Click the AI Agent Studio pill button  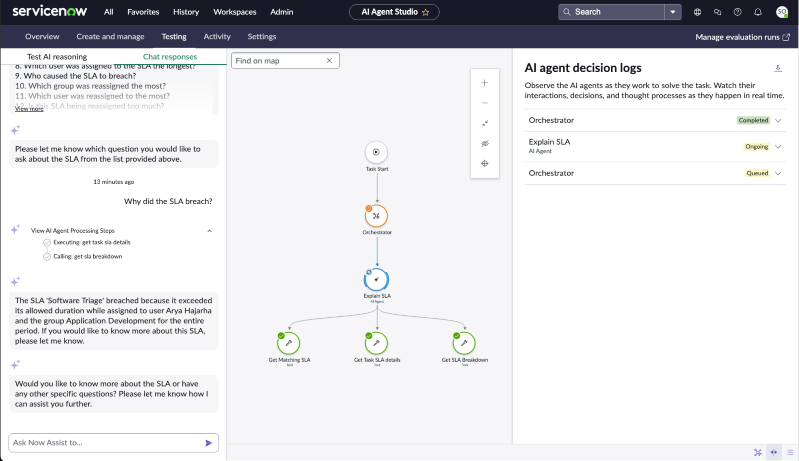click(394, 12)
